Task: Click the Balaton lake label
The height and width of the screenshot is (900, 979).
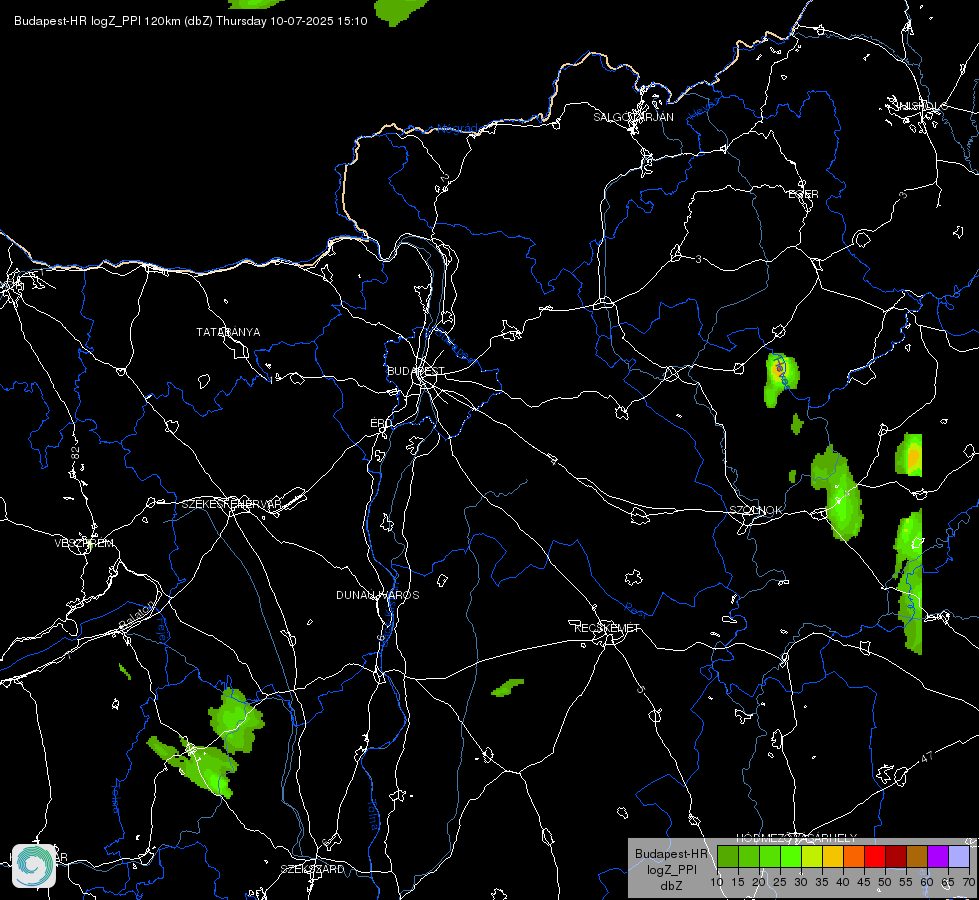Action: click(137, 615)
